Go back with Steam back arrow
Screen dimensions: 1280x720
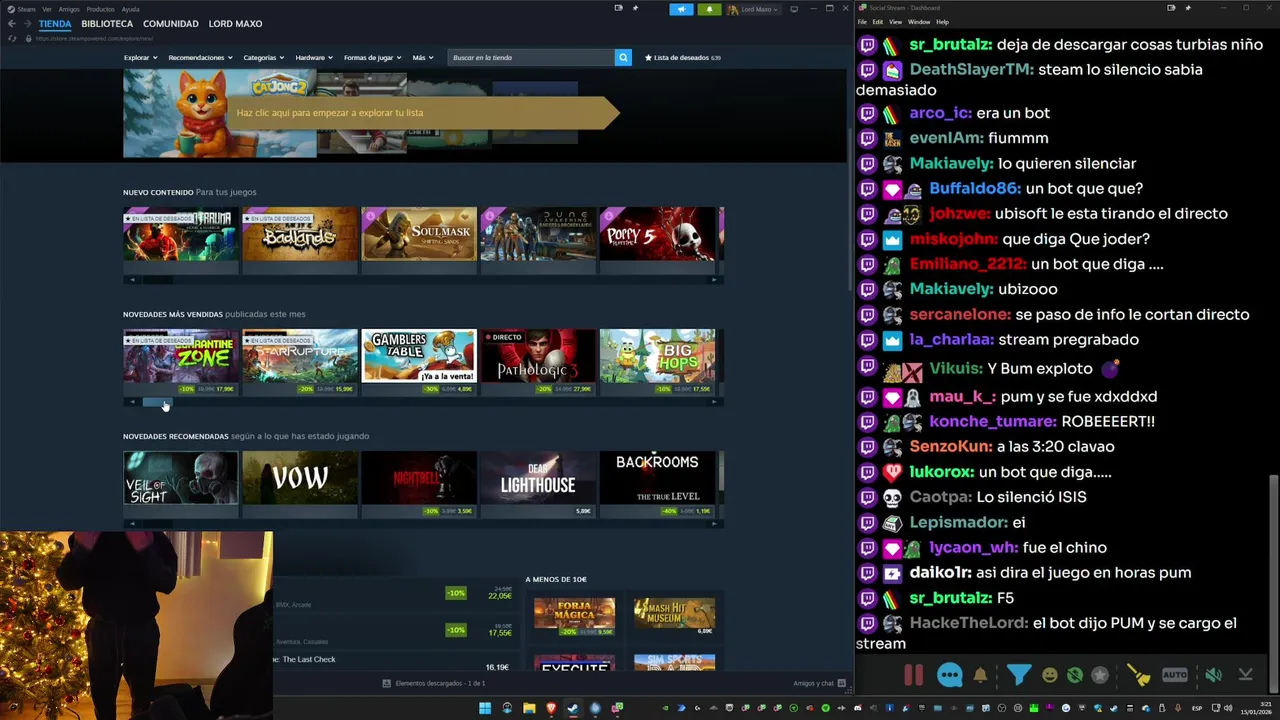click(x=12, y=24)
